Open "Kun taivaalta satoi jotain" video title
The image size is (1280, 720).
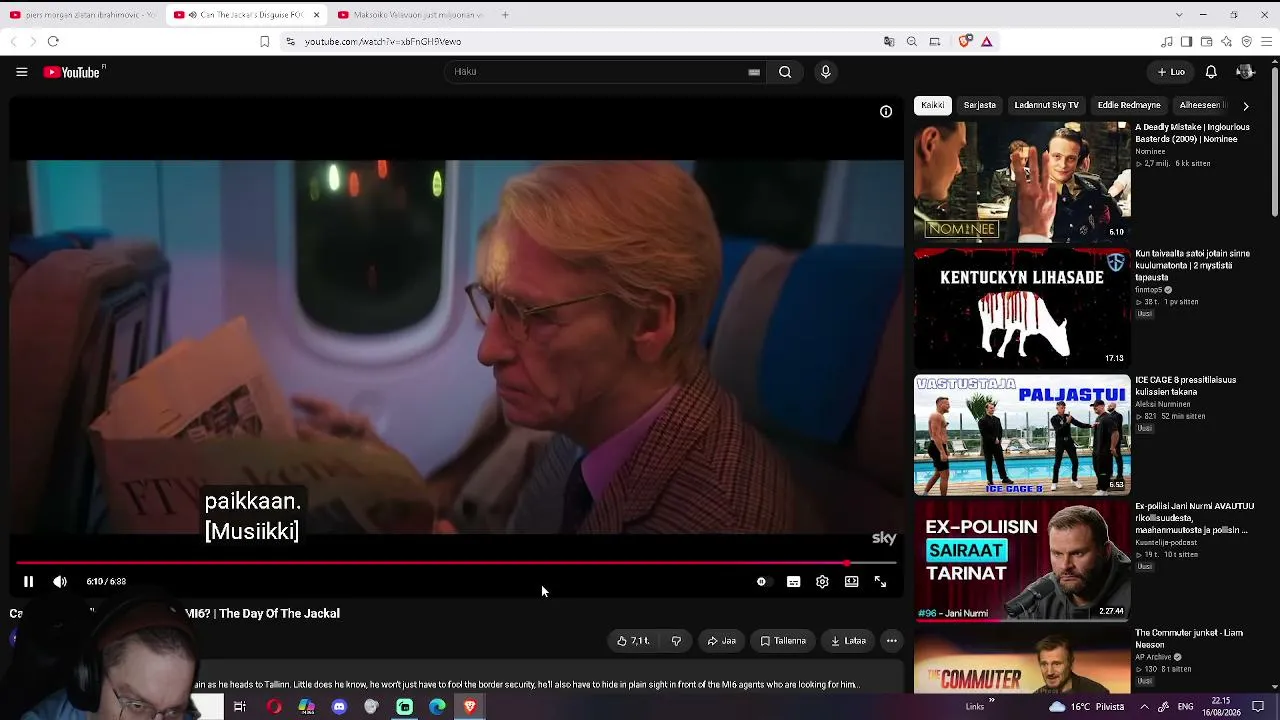[x=1192, y=265]
